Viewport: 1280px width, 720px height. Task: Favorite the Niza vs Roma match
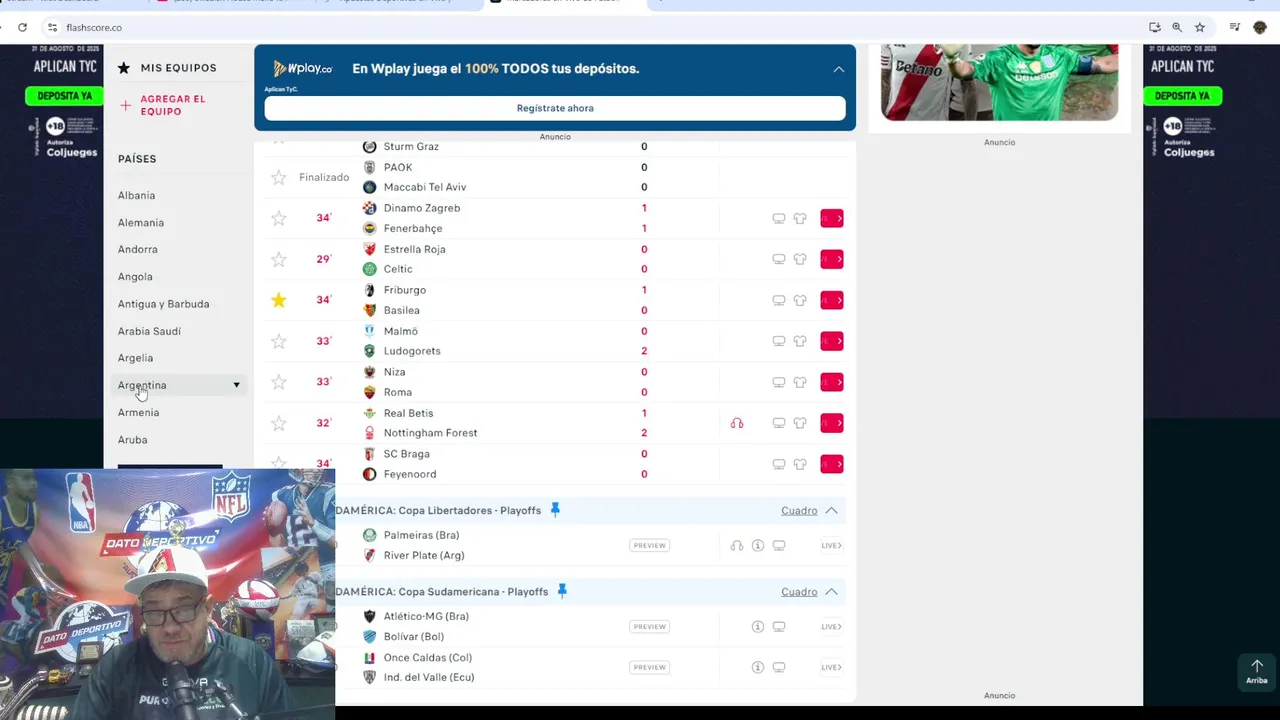[x=279, y=382]
